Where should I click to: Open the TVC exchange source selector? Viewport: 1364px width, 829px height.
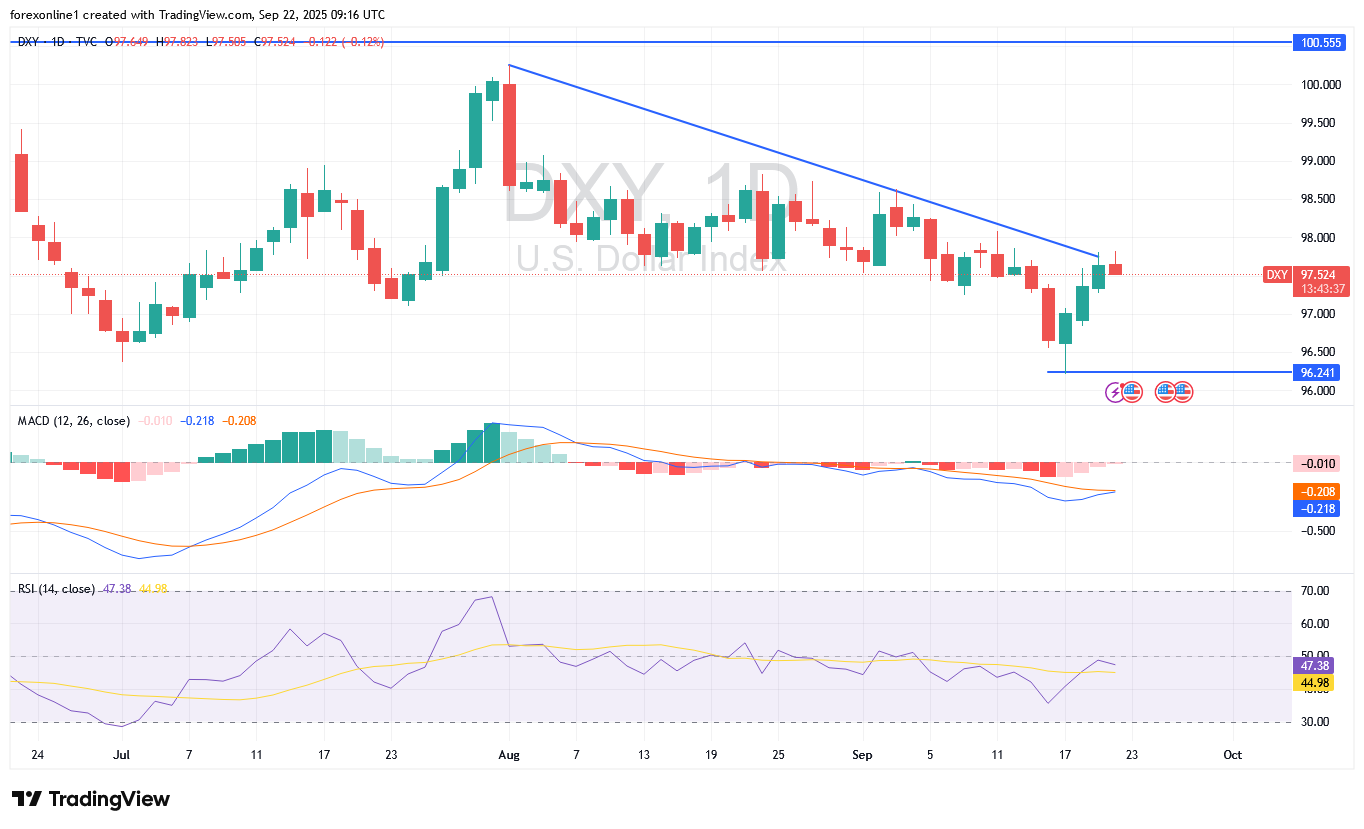85,43
